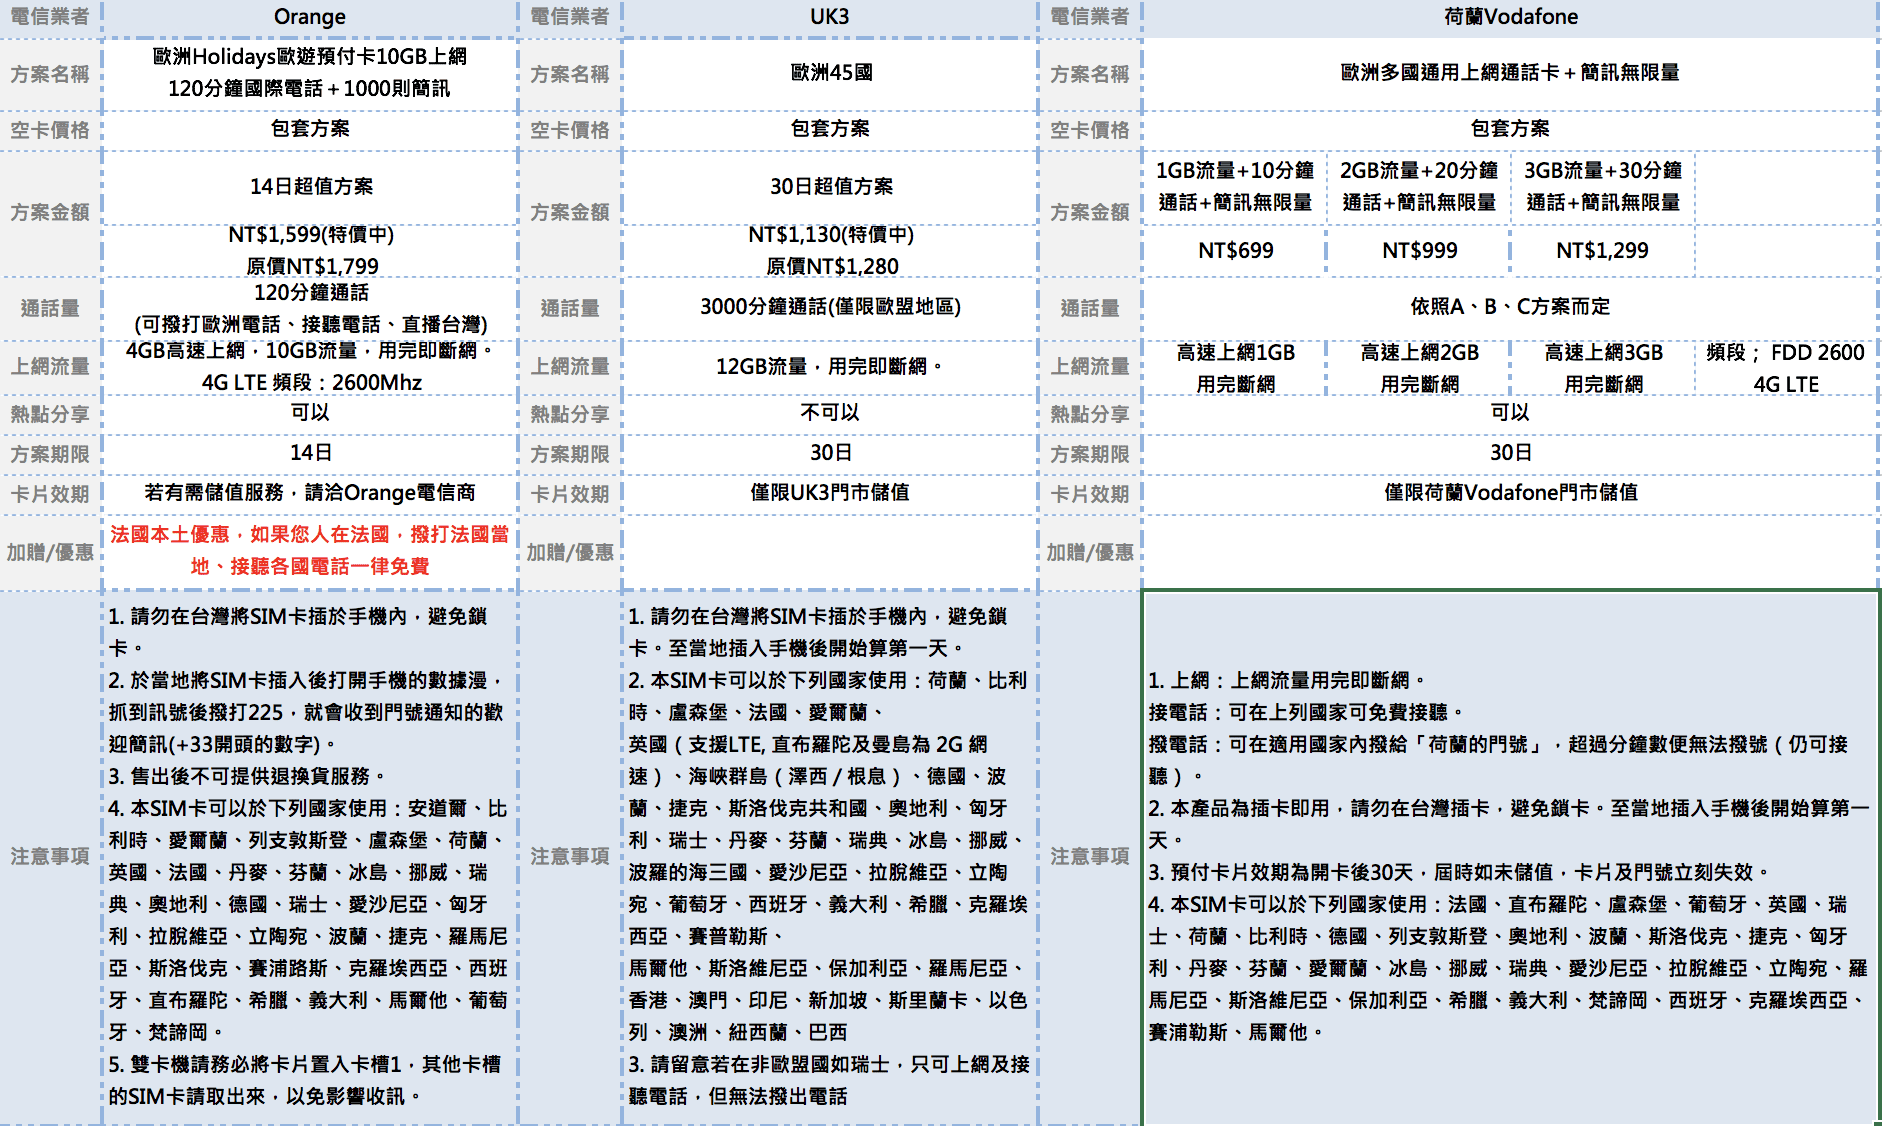
Task: Click the 通話量 label in Orange table
Action: 50,308
